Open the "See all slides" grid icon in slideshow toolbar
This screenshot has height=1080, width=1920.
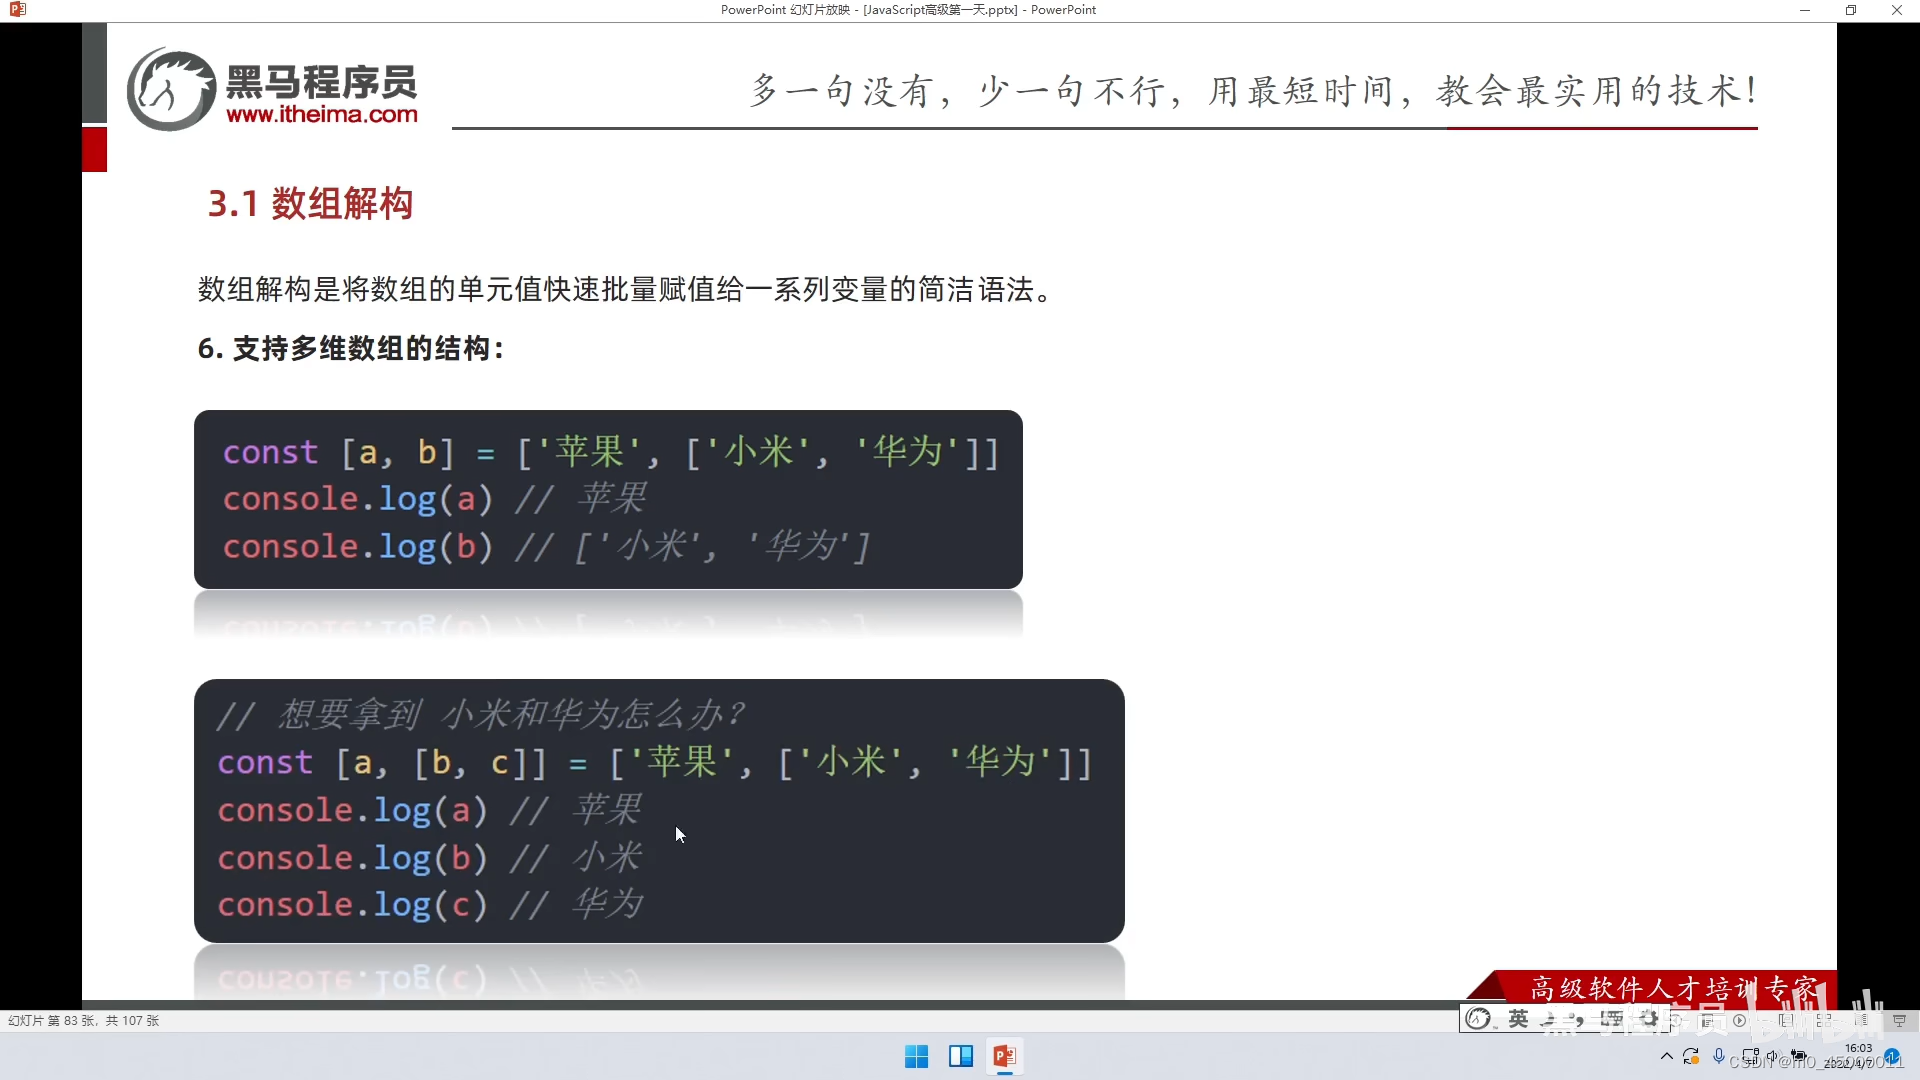[x=1823, y=1020]
